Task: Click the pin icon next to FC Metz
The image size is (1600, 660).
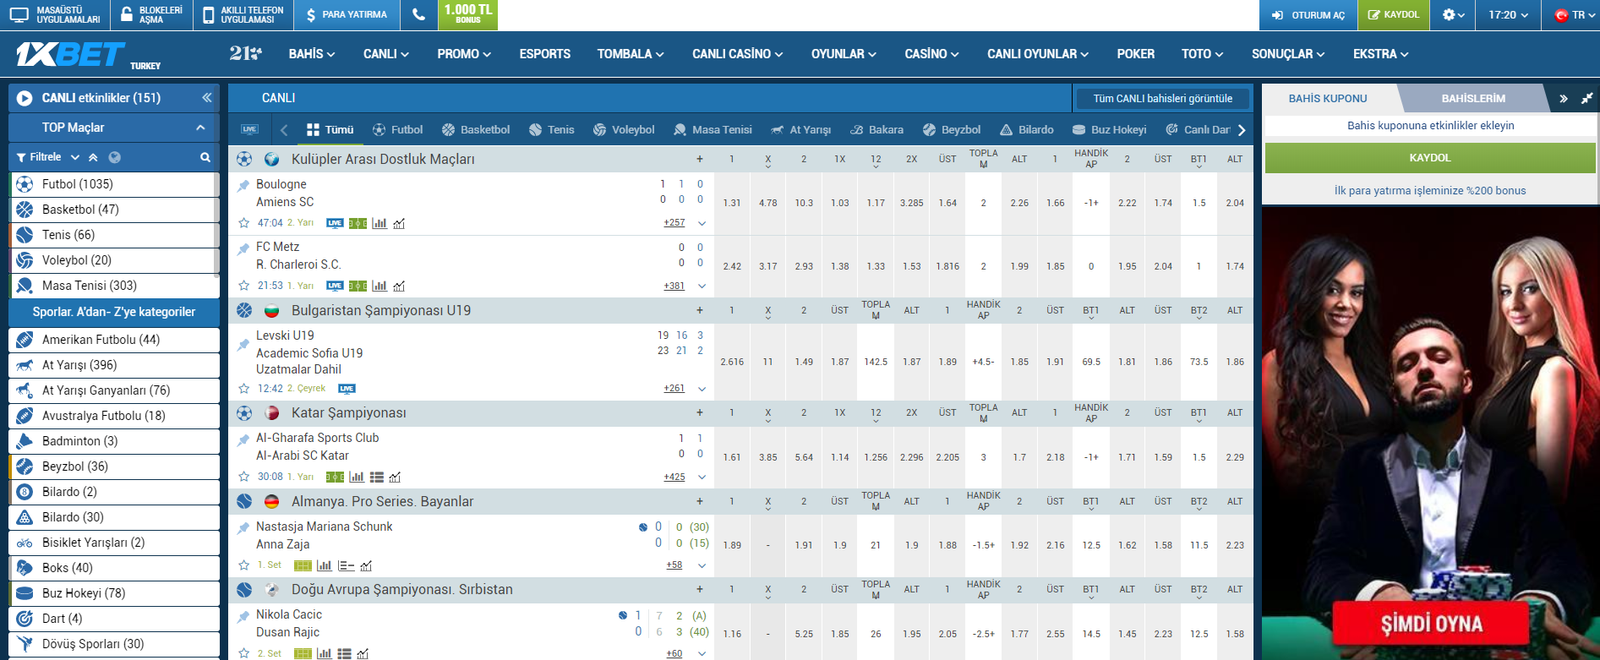Action: pos(243,248)
